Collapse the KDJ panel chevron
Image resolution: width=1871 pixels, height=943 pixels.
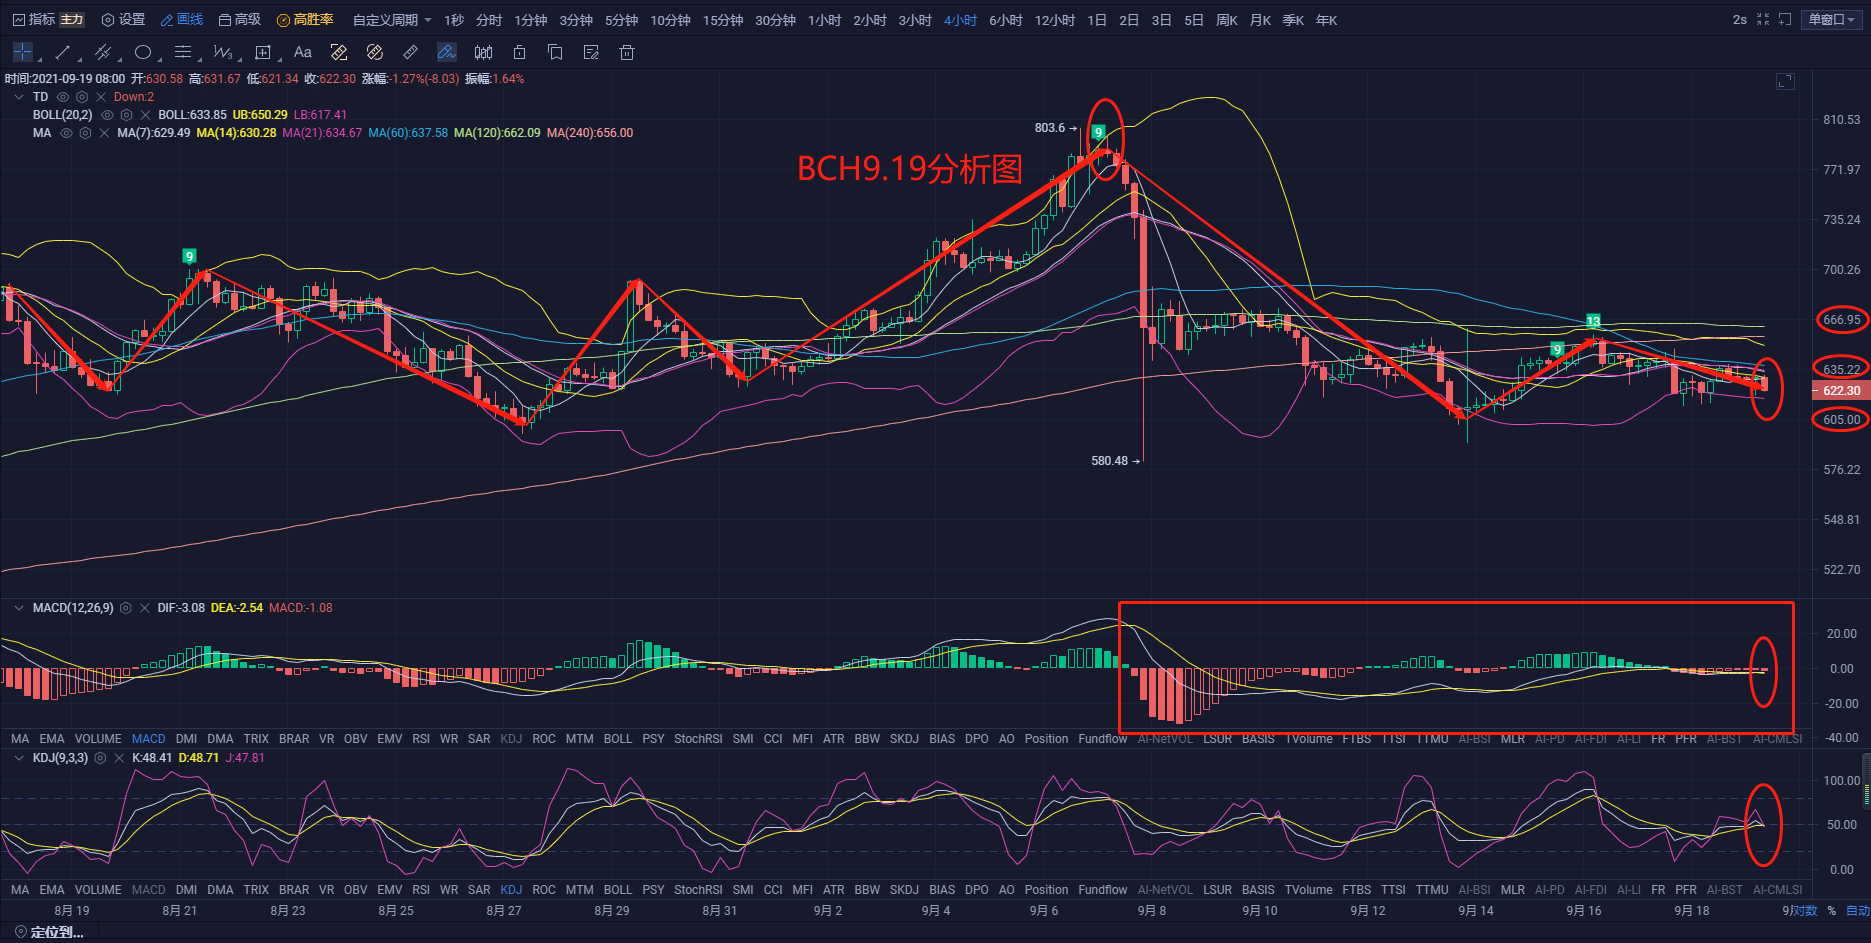coord(19,758)
